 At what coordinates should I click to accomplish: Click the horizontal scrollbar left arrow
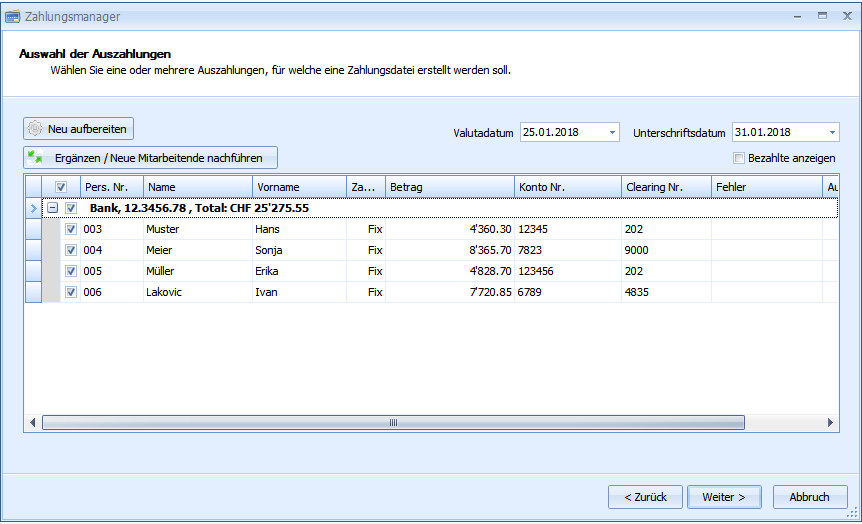(x=32, y=424)
